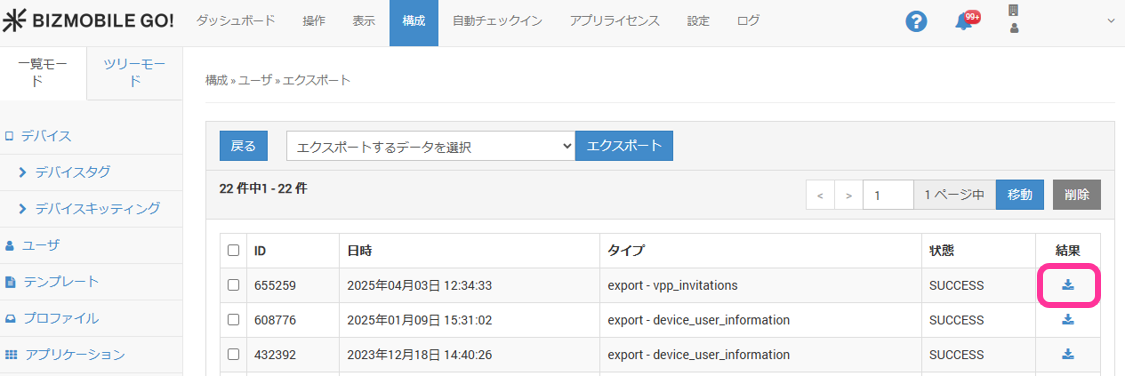The width and height of the screenshot is (1125, 376).
Task: Open the 設定 menu
Action: (698, 22)
